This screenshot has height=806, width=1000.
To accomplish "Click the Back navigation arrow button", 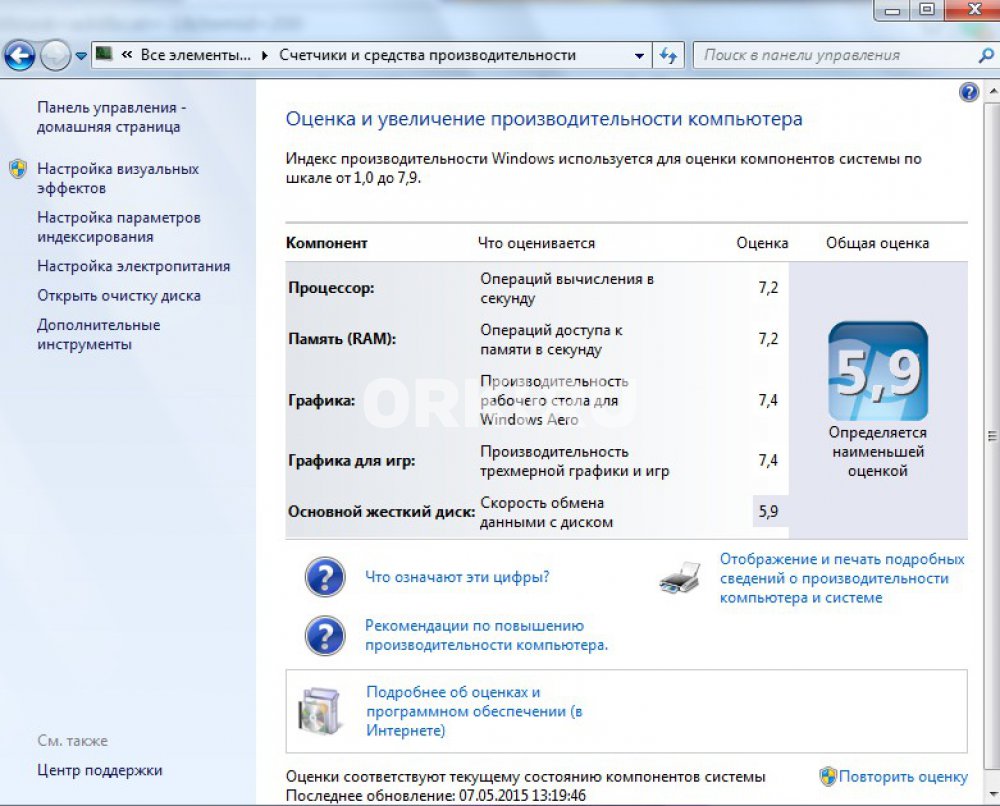I will pyautogui.click(x=19, y=56).
